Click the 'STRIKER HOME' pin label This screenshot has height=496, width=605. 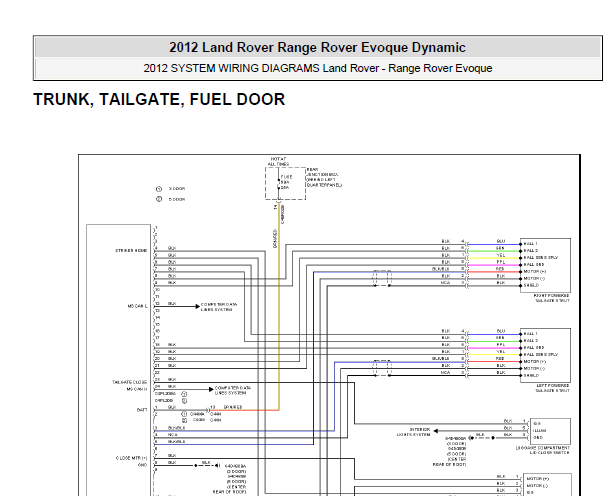click(131, 251)
